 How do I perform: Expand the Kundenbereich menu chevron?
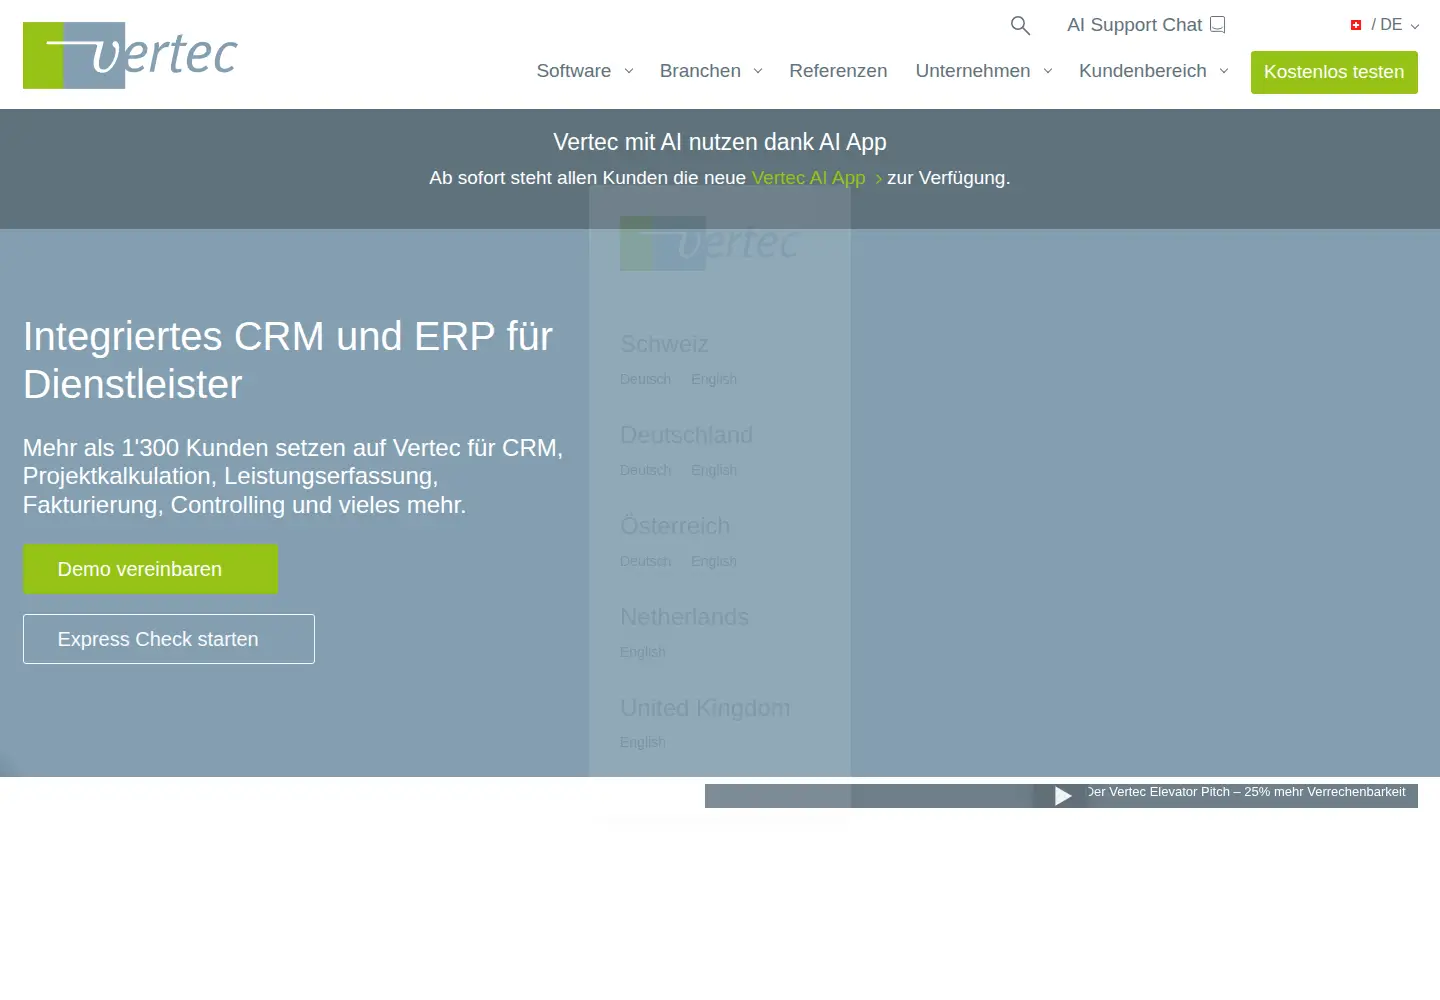click(1224, 71)
